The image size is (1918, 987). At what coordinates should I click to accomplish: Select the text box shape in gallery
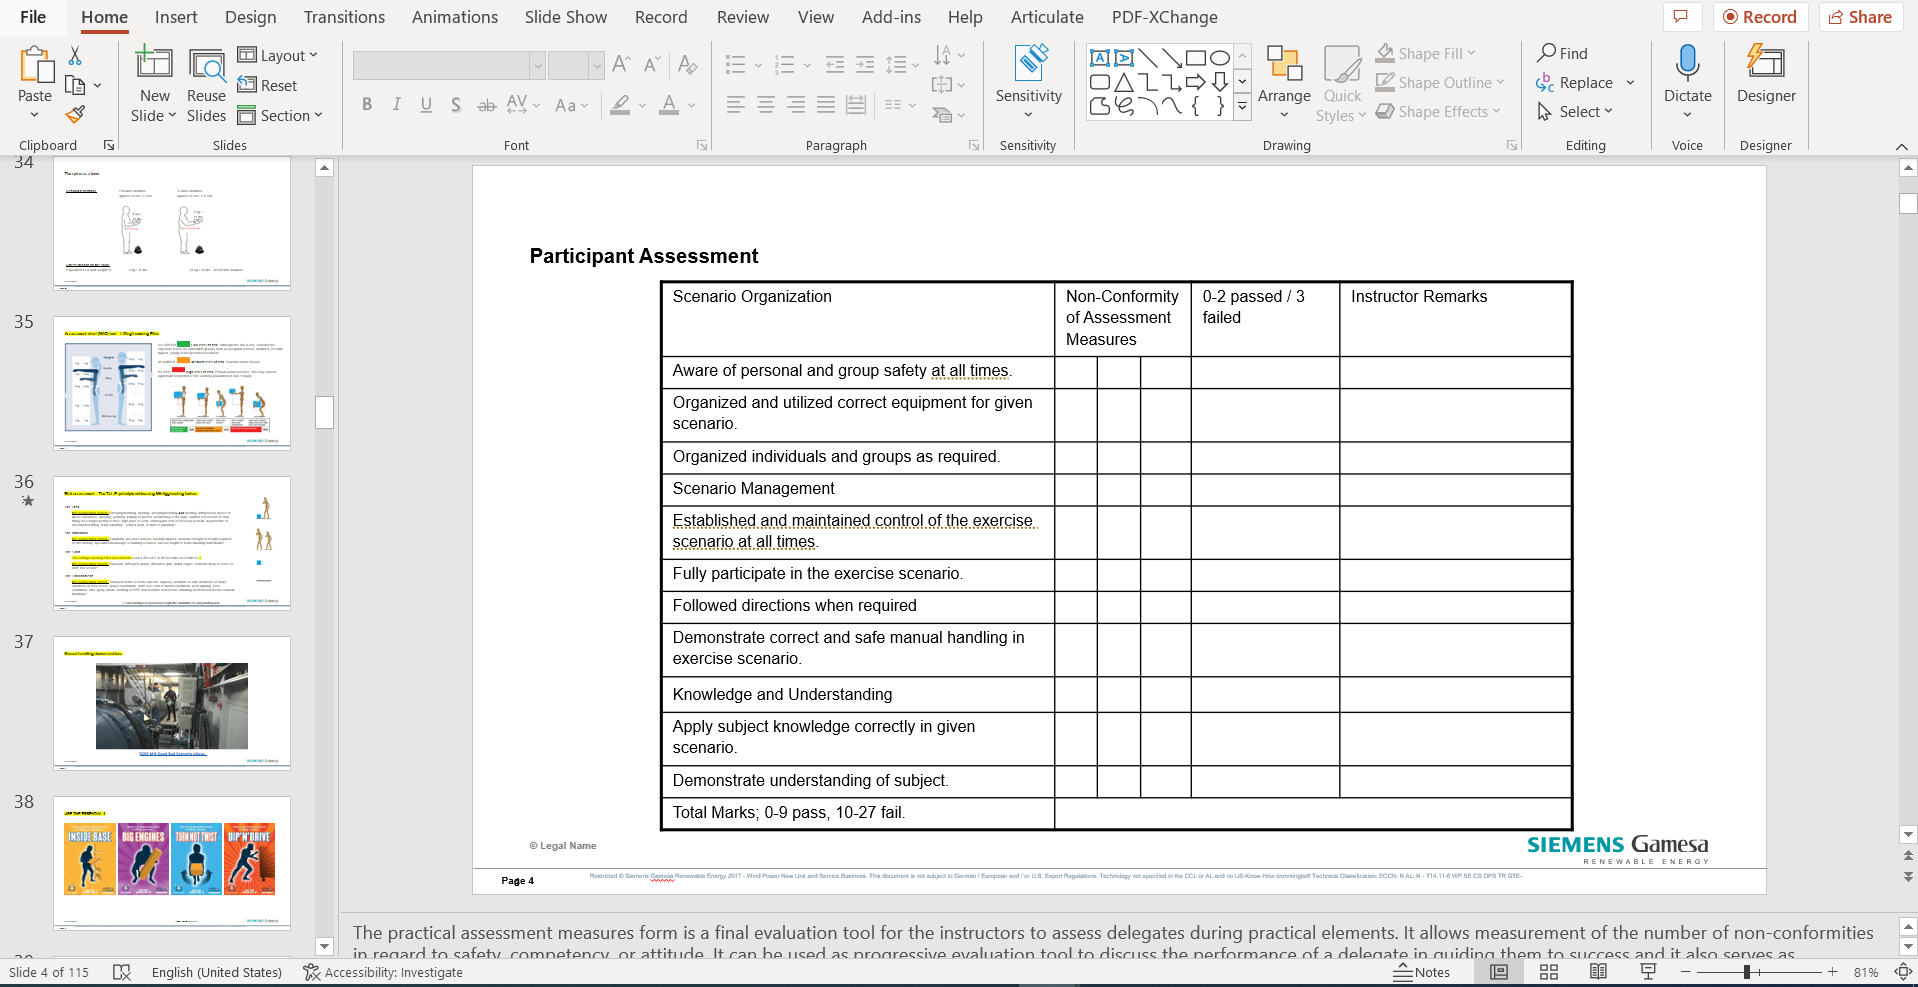[1100, 58]
